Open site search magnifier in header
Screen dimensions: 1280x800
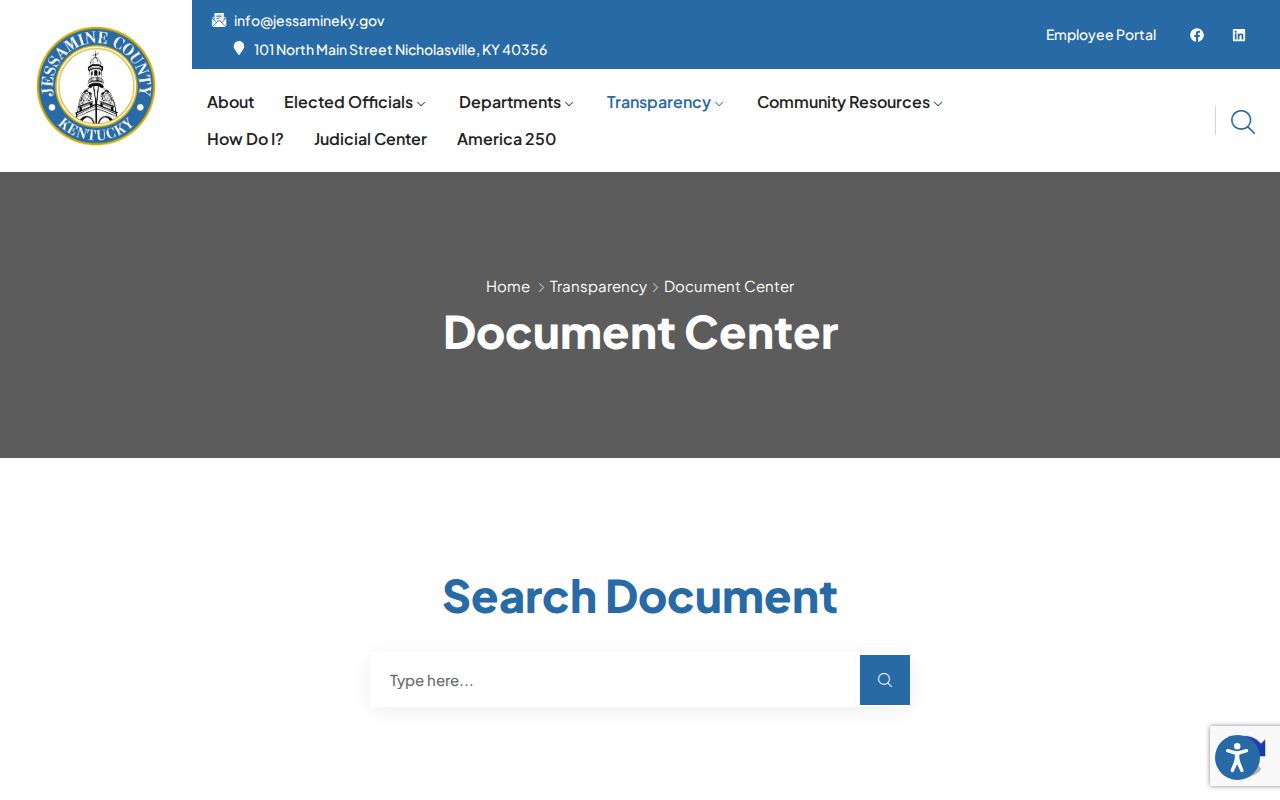pos(1243,121)
